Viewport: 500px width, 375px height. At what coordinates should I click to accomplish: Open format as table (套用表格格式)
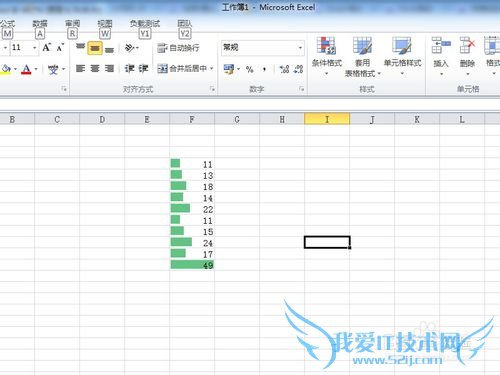(x=362, y=56)
